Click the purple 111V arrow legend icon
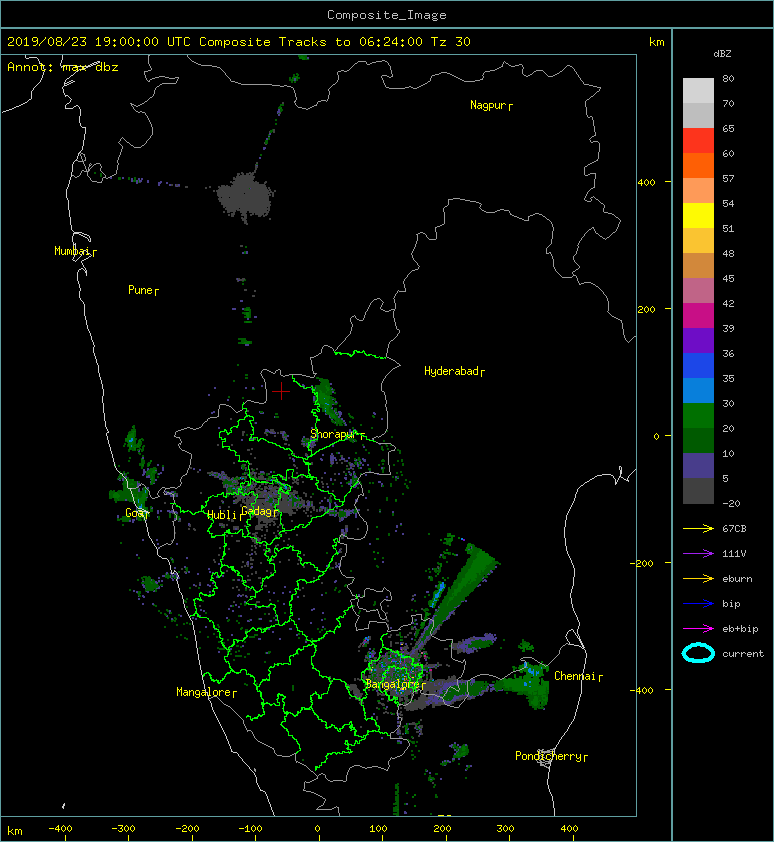Viewport: 774px width, 842px height. pyautogui.click(x=698, y=554)
